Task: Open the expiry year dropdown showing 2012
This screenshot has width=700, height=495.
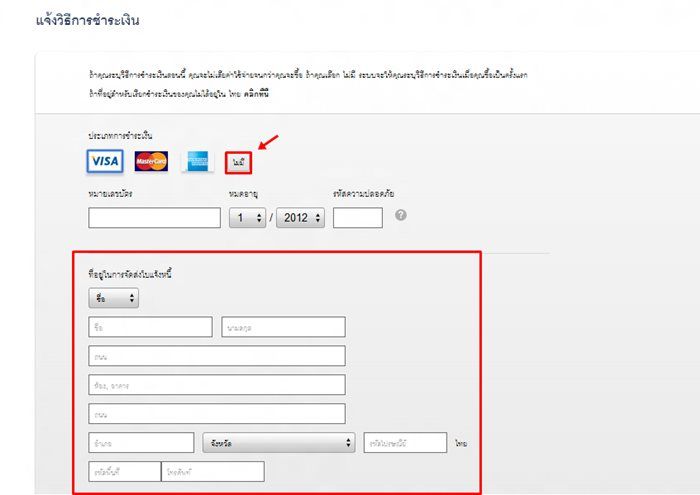Action: coord(300,218)
